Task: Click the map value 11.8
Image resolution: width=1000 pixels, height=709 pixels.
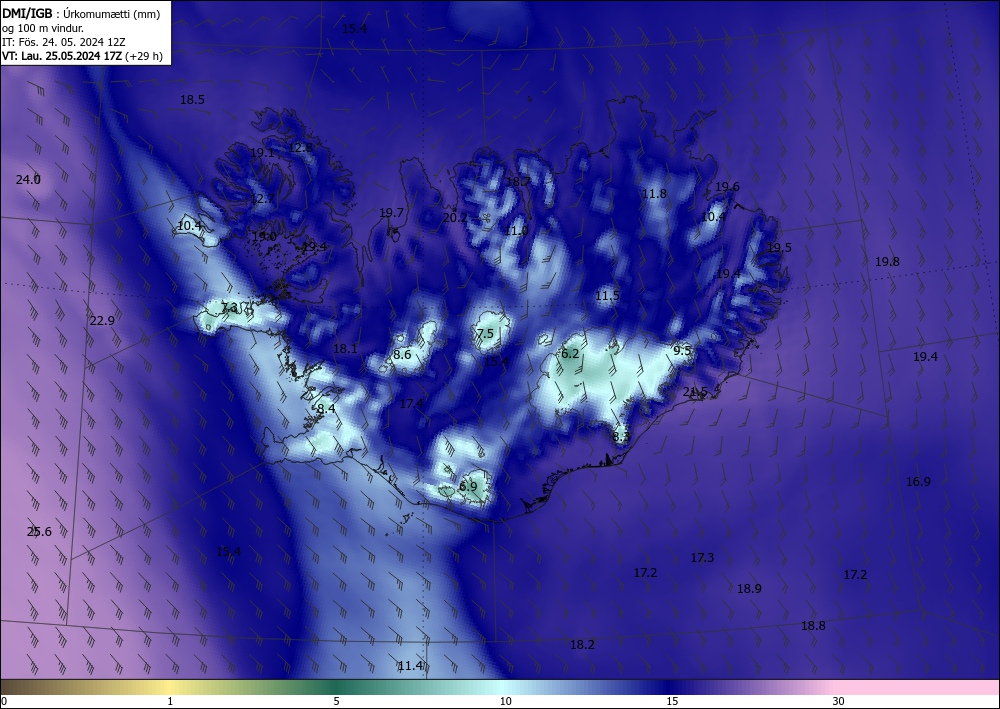Action: point(654,194)
